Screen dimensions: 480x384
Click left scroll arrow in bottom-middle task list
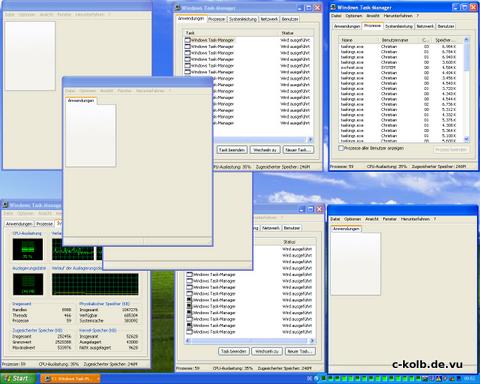coord(188,341)
